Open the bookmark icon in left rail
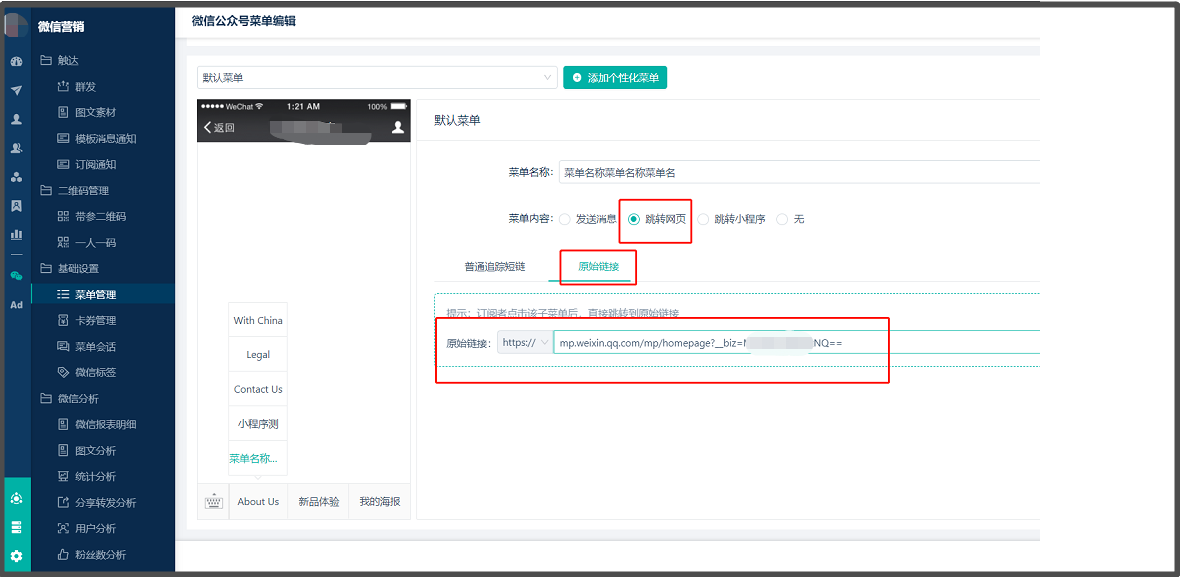1180x577 pixels. pos(16,205)
